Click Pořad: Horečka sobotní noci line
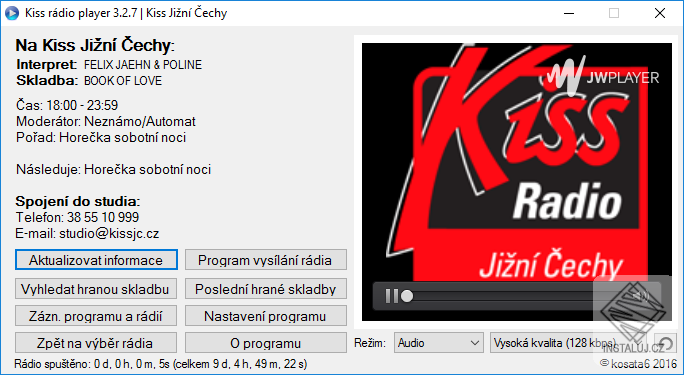Screen dimensions: 684x375 coord(101,137)
